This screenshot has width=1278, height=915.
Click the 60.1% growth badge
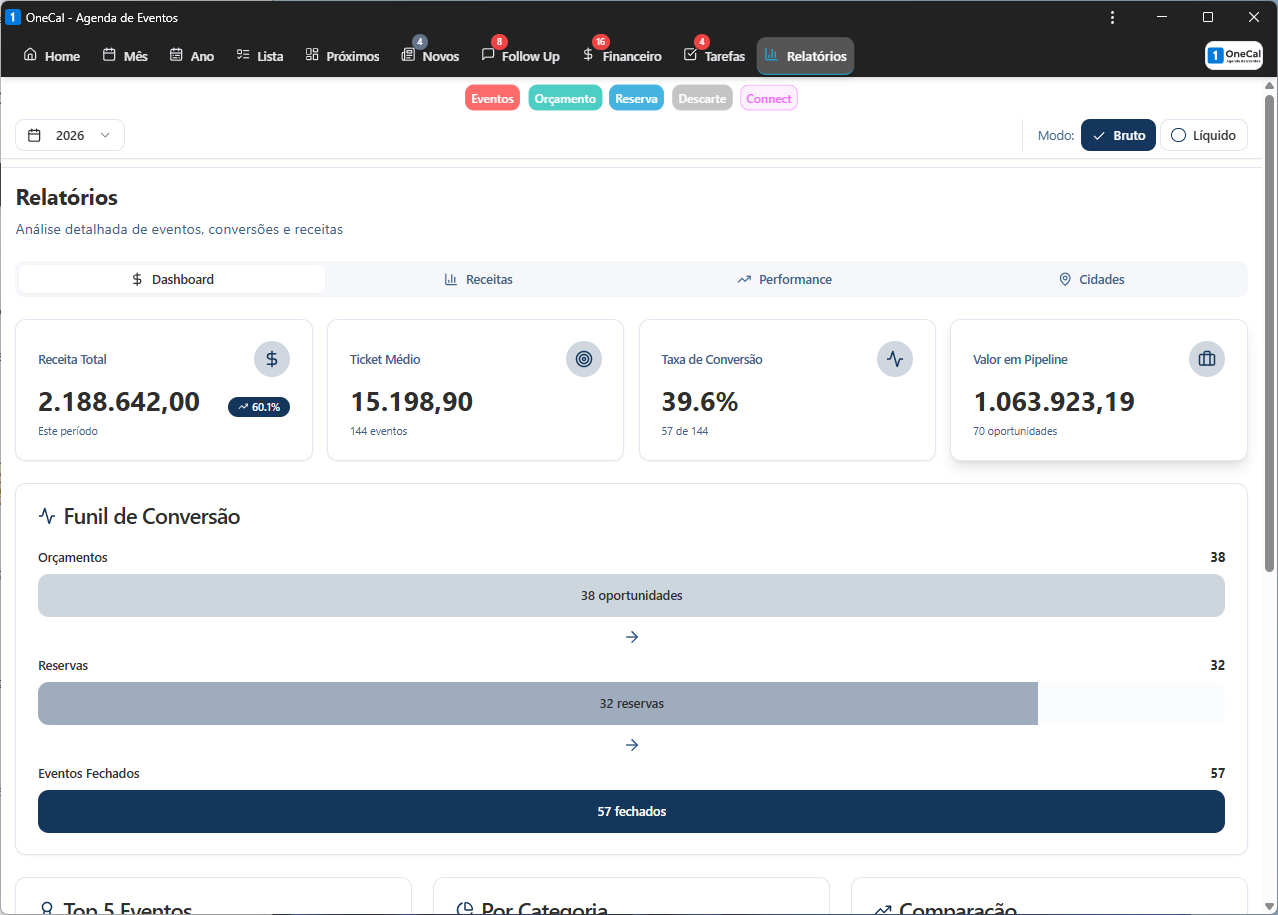point(259,407)
